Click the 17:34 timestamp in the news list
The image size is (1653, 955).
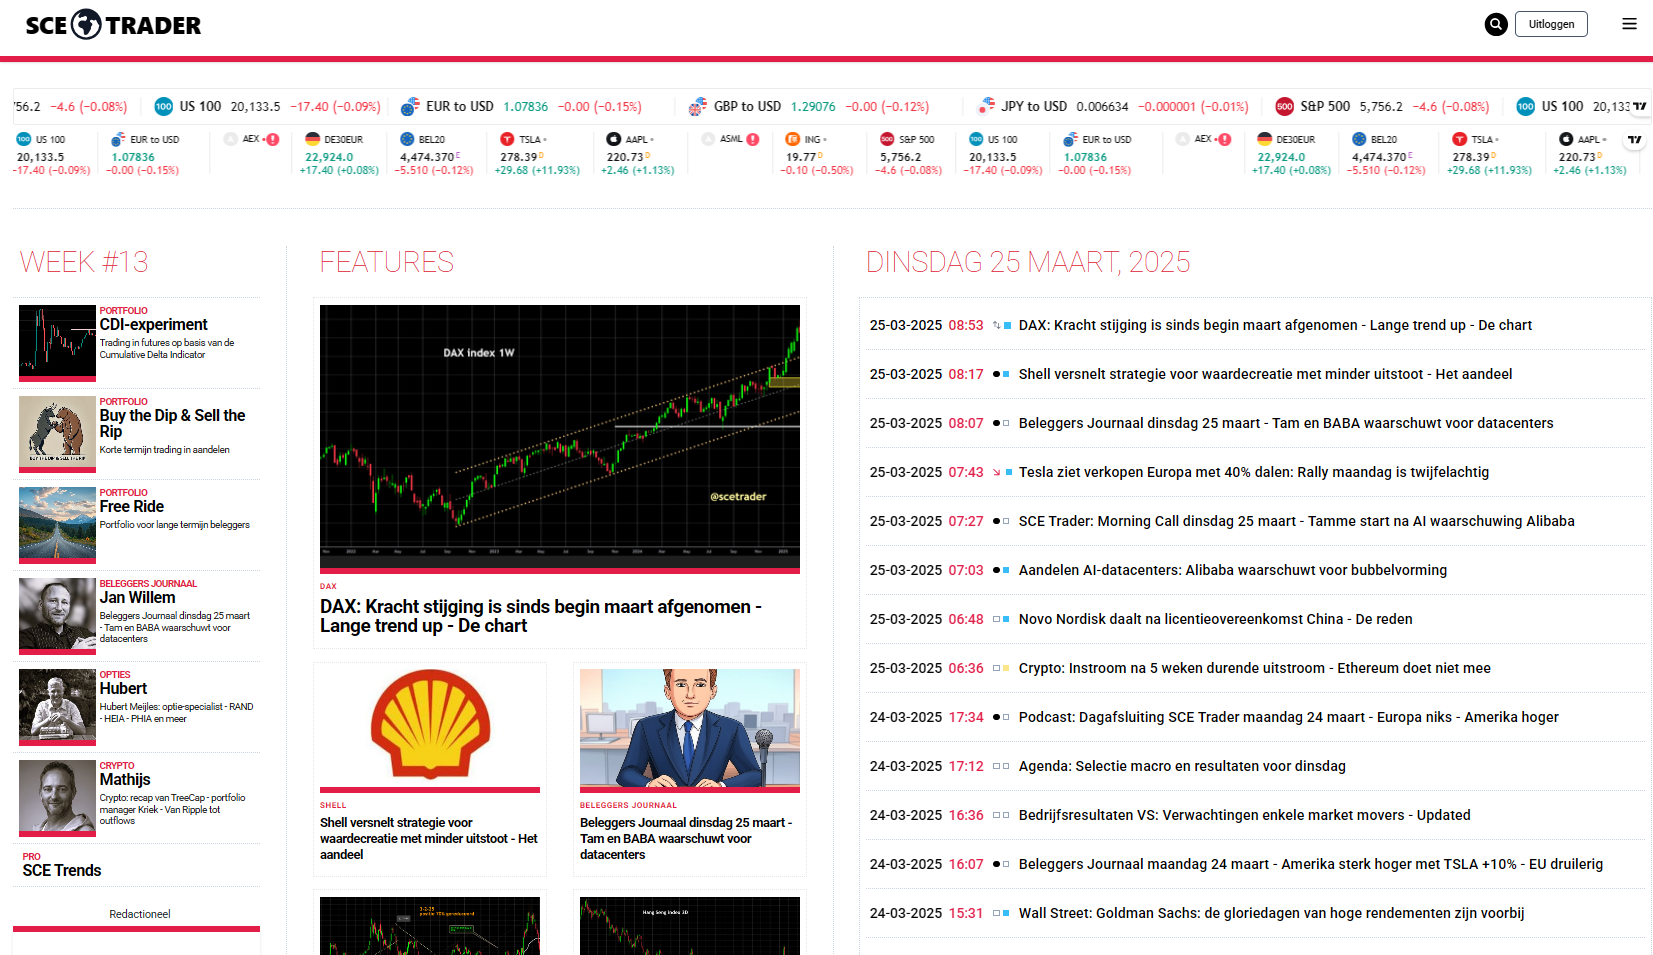966,717
